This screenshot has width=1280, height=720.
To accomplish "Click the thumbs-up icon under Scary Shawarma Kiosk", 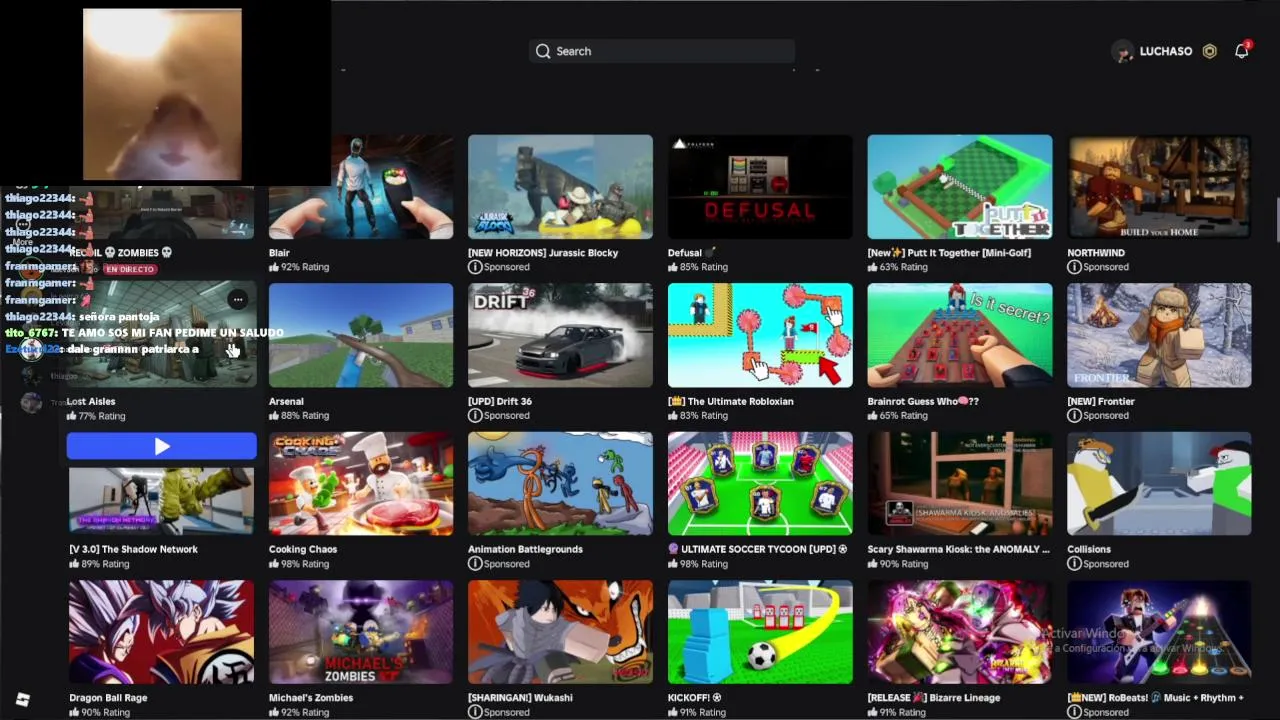I will tap(873, 564).
